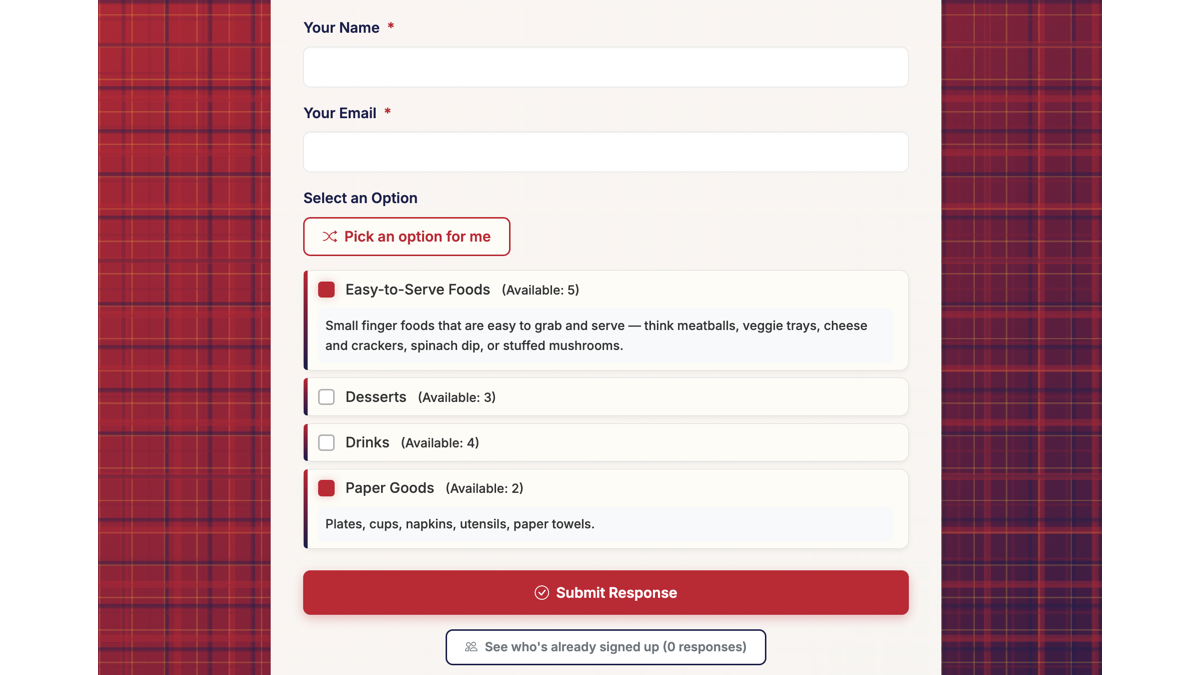Click the checkmark icon inside Submit Response

[541, 592]
